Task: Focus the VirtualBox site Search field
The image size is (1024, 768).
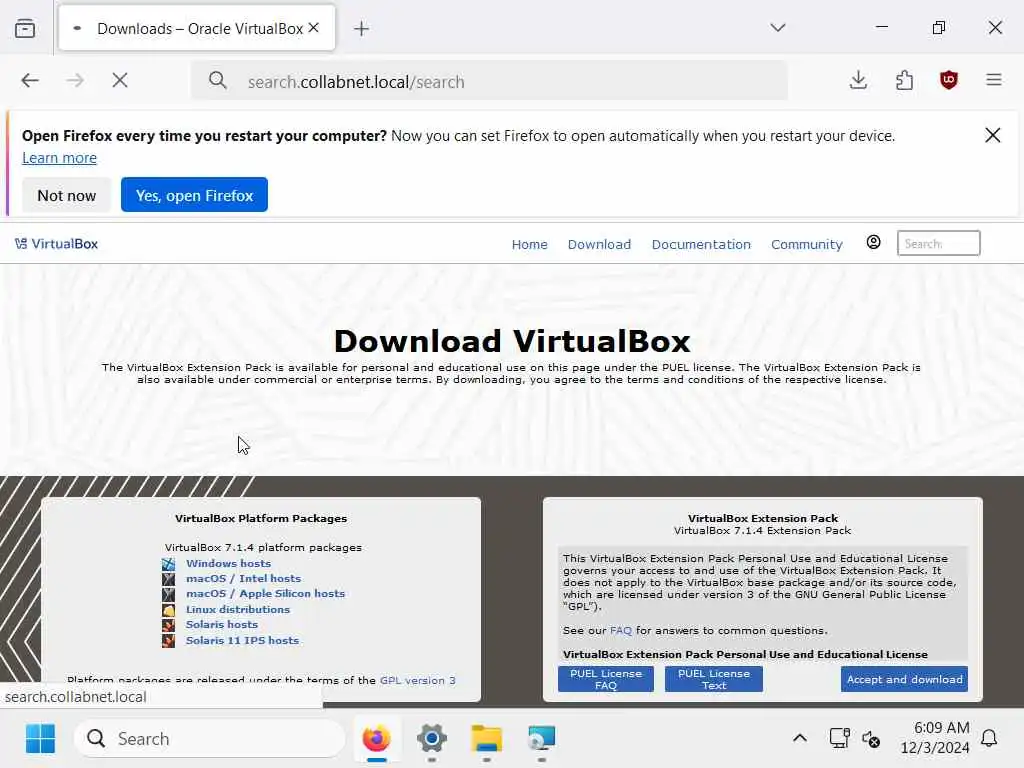Action: tap(938, 243)
